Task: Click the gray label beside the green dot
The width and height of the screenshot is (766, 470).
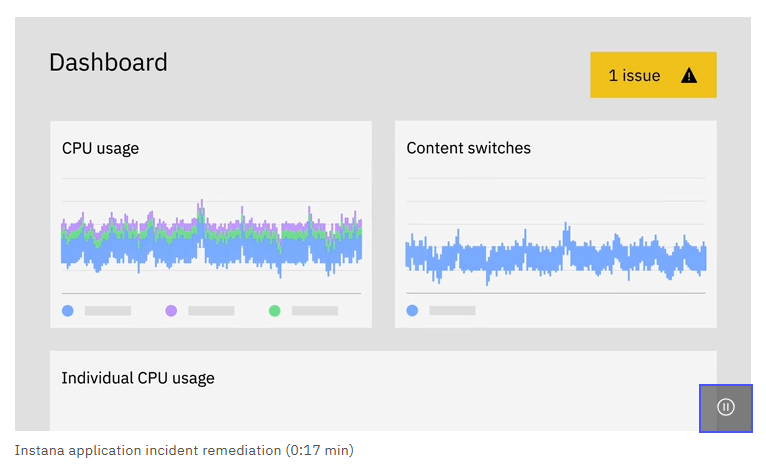Action: click(314, 311)
